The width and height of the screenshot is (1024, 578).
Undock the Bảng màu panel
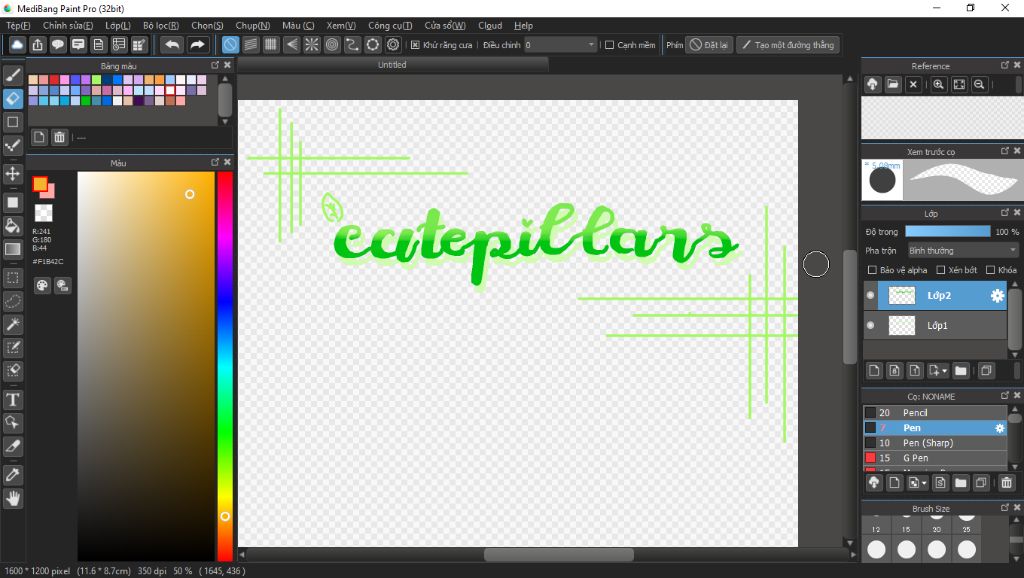[x=215, y=65]
